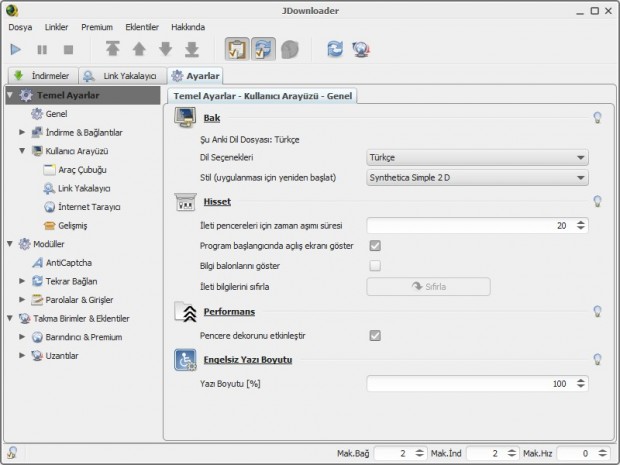Click the Sıfırla button
Image resolution: width=620 pixels, height=465 pixels.
pyautogui.click(x=429, y=286)
